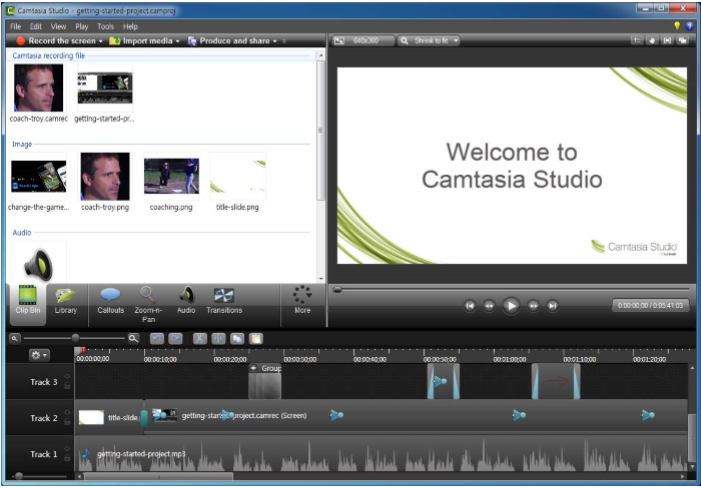This screenshot has height=488, width=701.
Task: Open the Clip Bin tab
Action: coord(28,303)
